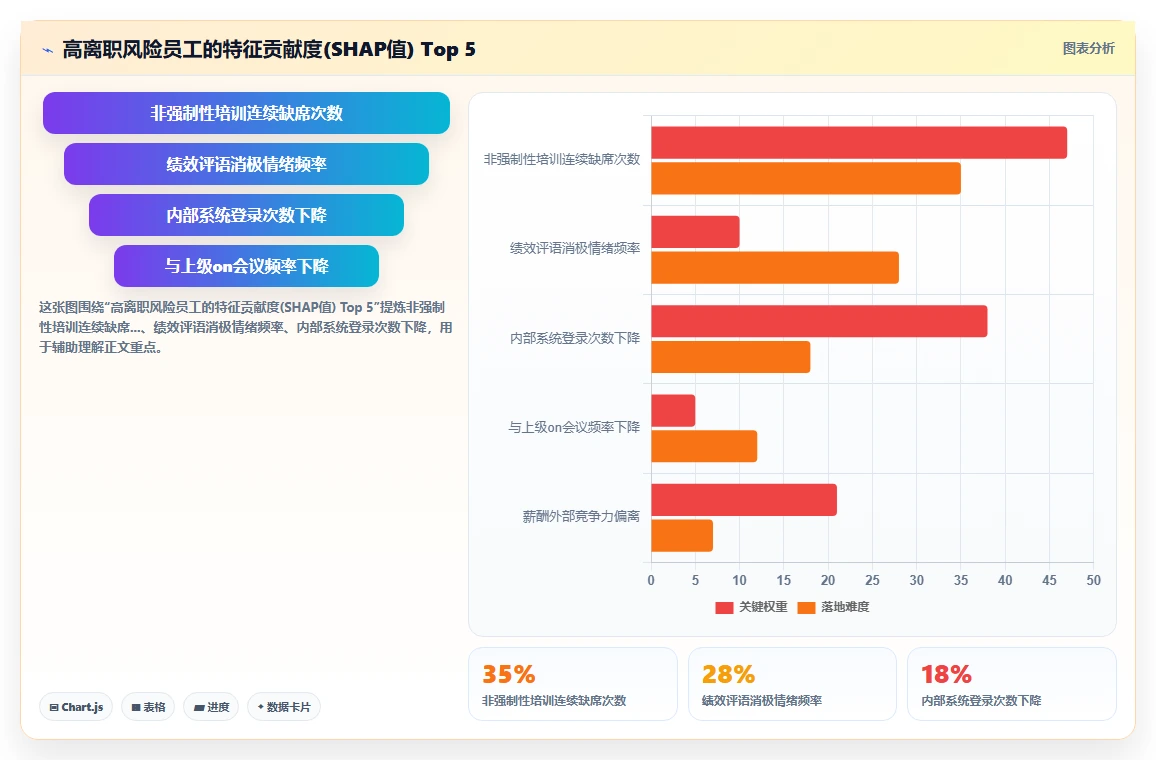The height and width of the screenshot is (760, 1156).
Task: Click the orange bar for 内部系统登录次数下降
Action: (731, 357)
